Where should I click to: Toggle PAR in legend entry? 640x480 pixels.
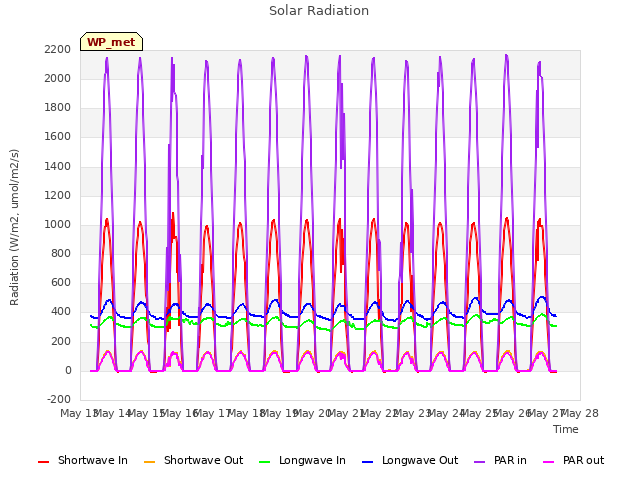pyautogui.click(x=500, y=460)
